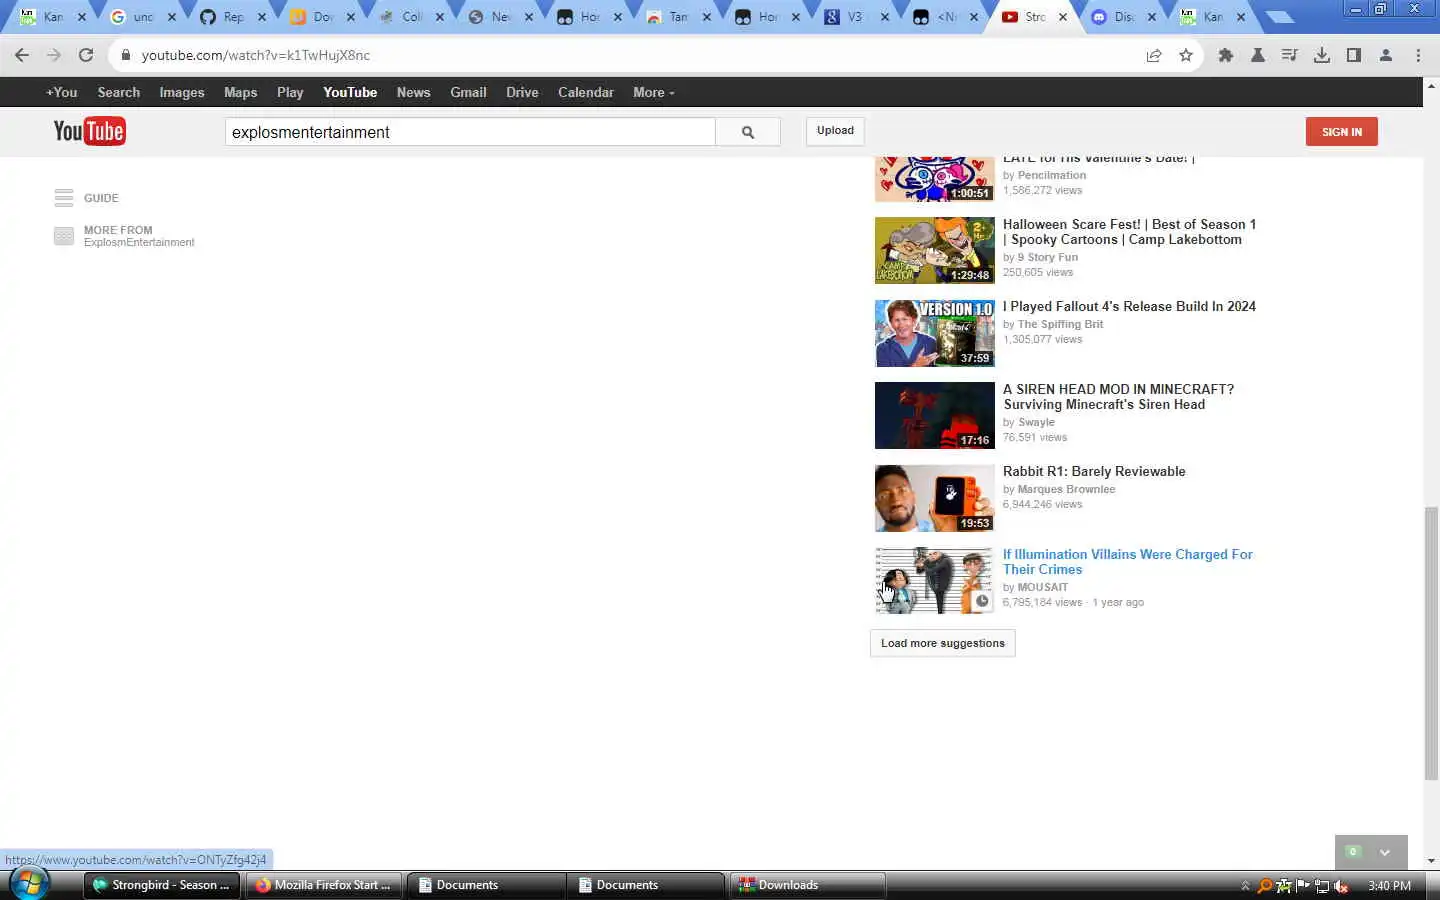Open the Windows Start orb
Viewport: 1440px width, 900px height.
(29, 884)
